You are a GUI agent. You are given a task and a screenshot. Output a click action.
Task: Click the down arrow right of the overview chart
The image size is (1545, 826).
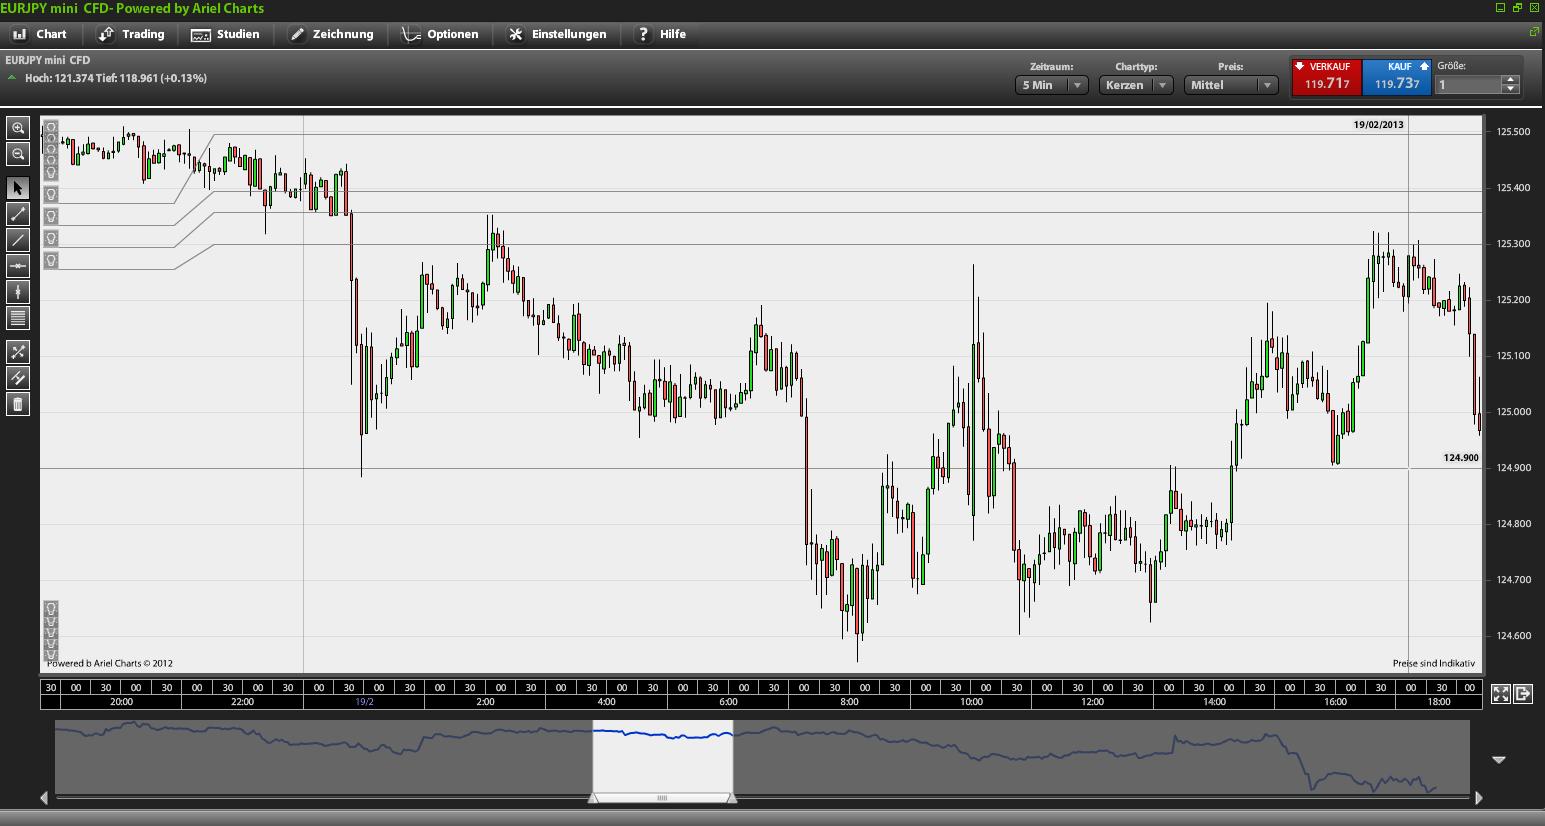pyautogui.click(x=1498, y=760)
